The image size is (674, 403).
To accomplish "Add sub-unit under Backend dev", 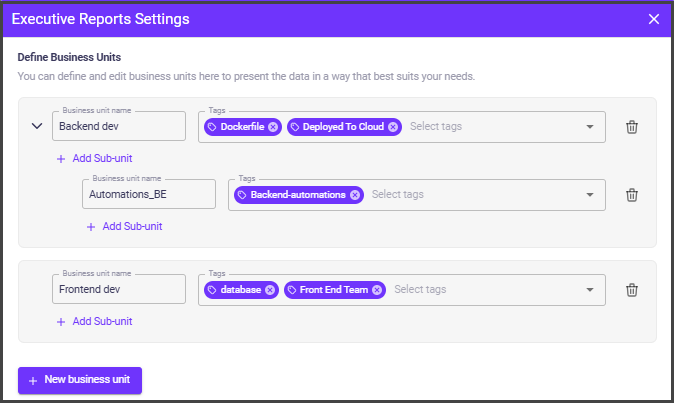I will (x=94, y=158).
